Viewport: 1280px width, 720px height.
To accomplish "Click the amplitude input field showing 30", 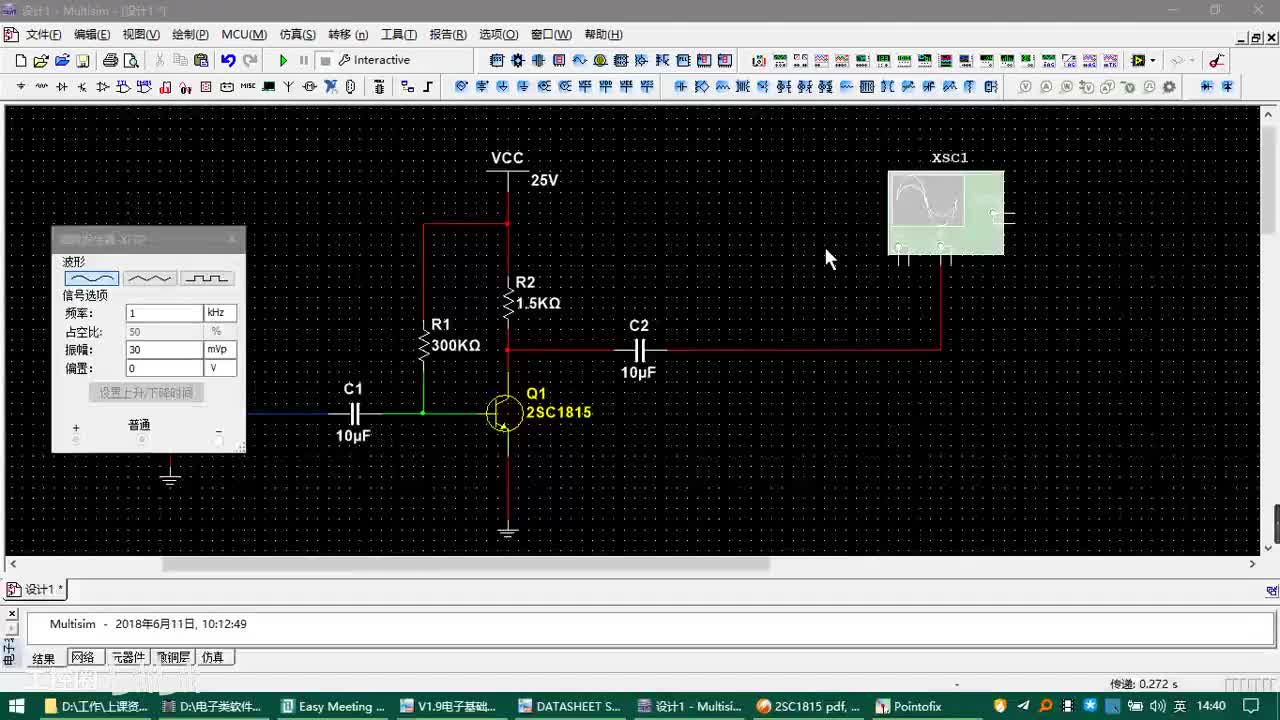I will click(x=164, y=350).
